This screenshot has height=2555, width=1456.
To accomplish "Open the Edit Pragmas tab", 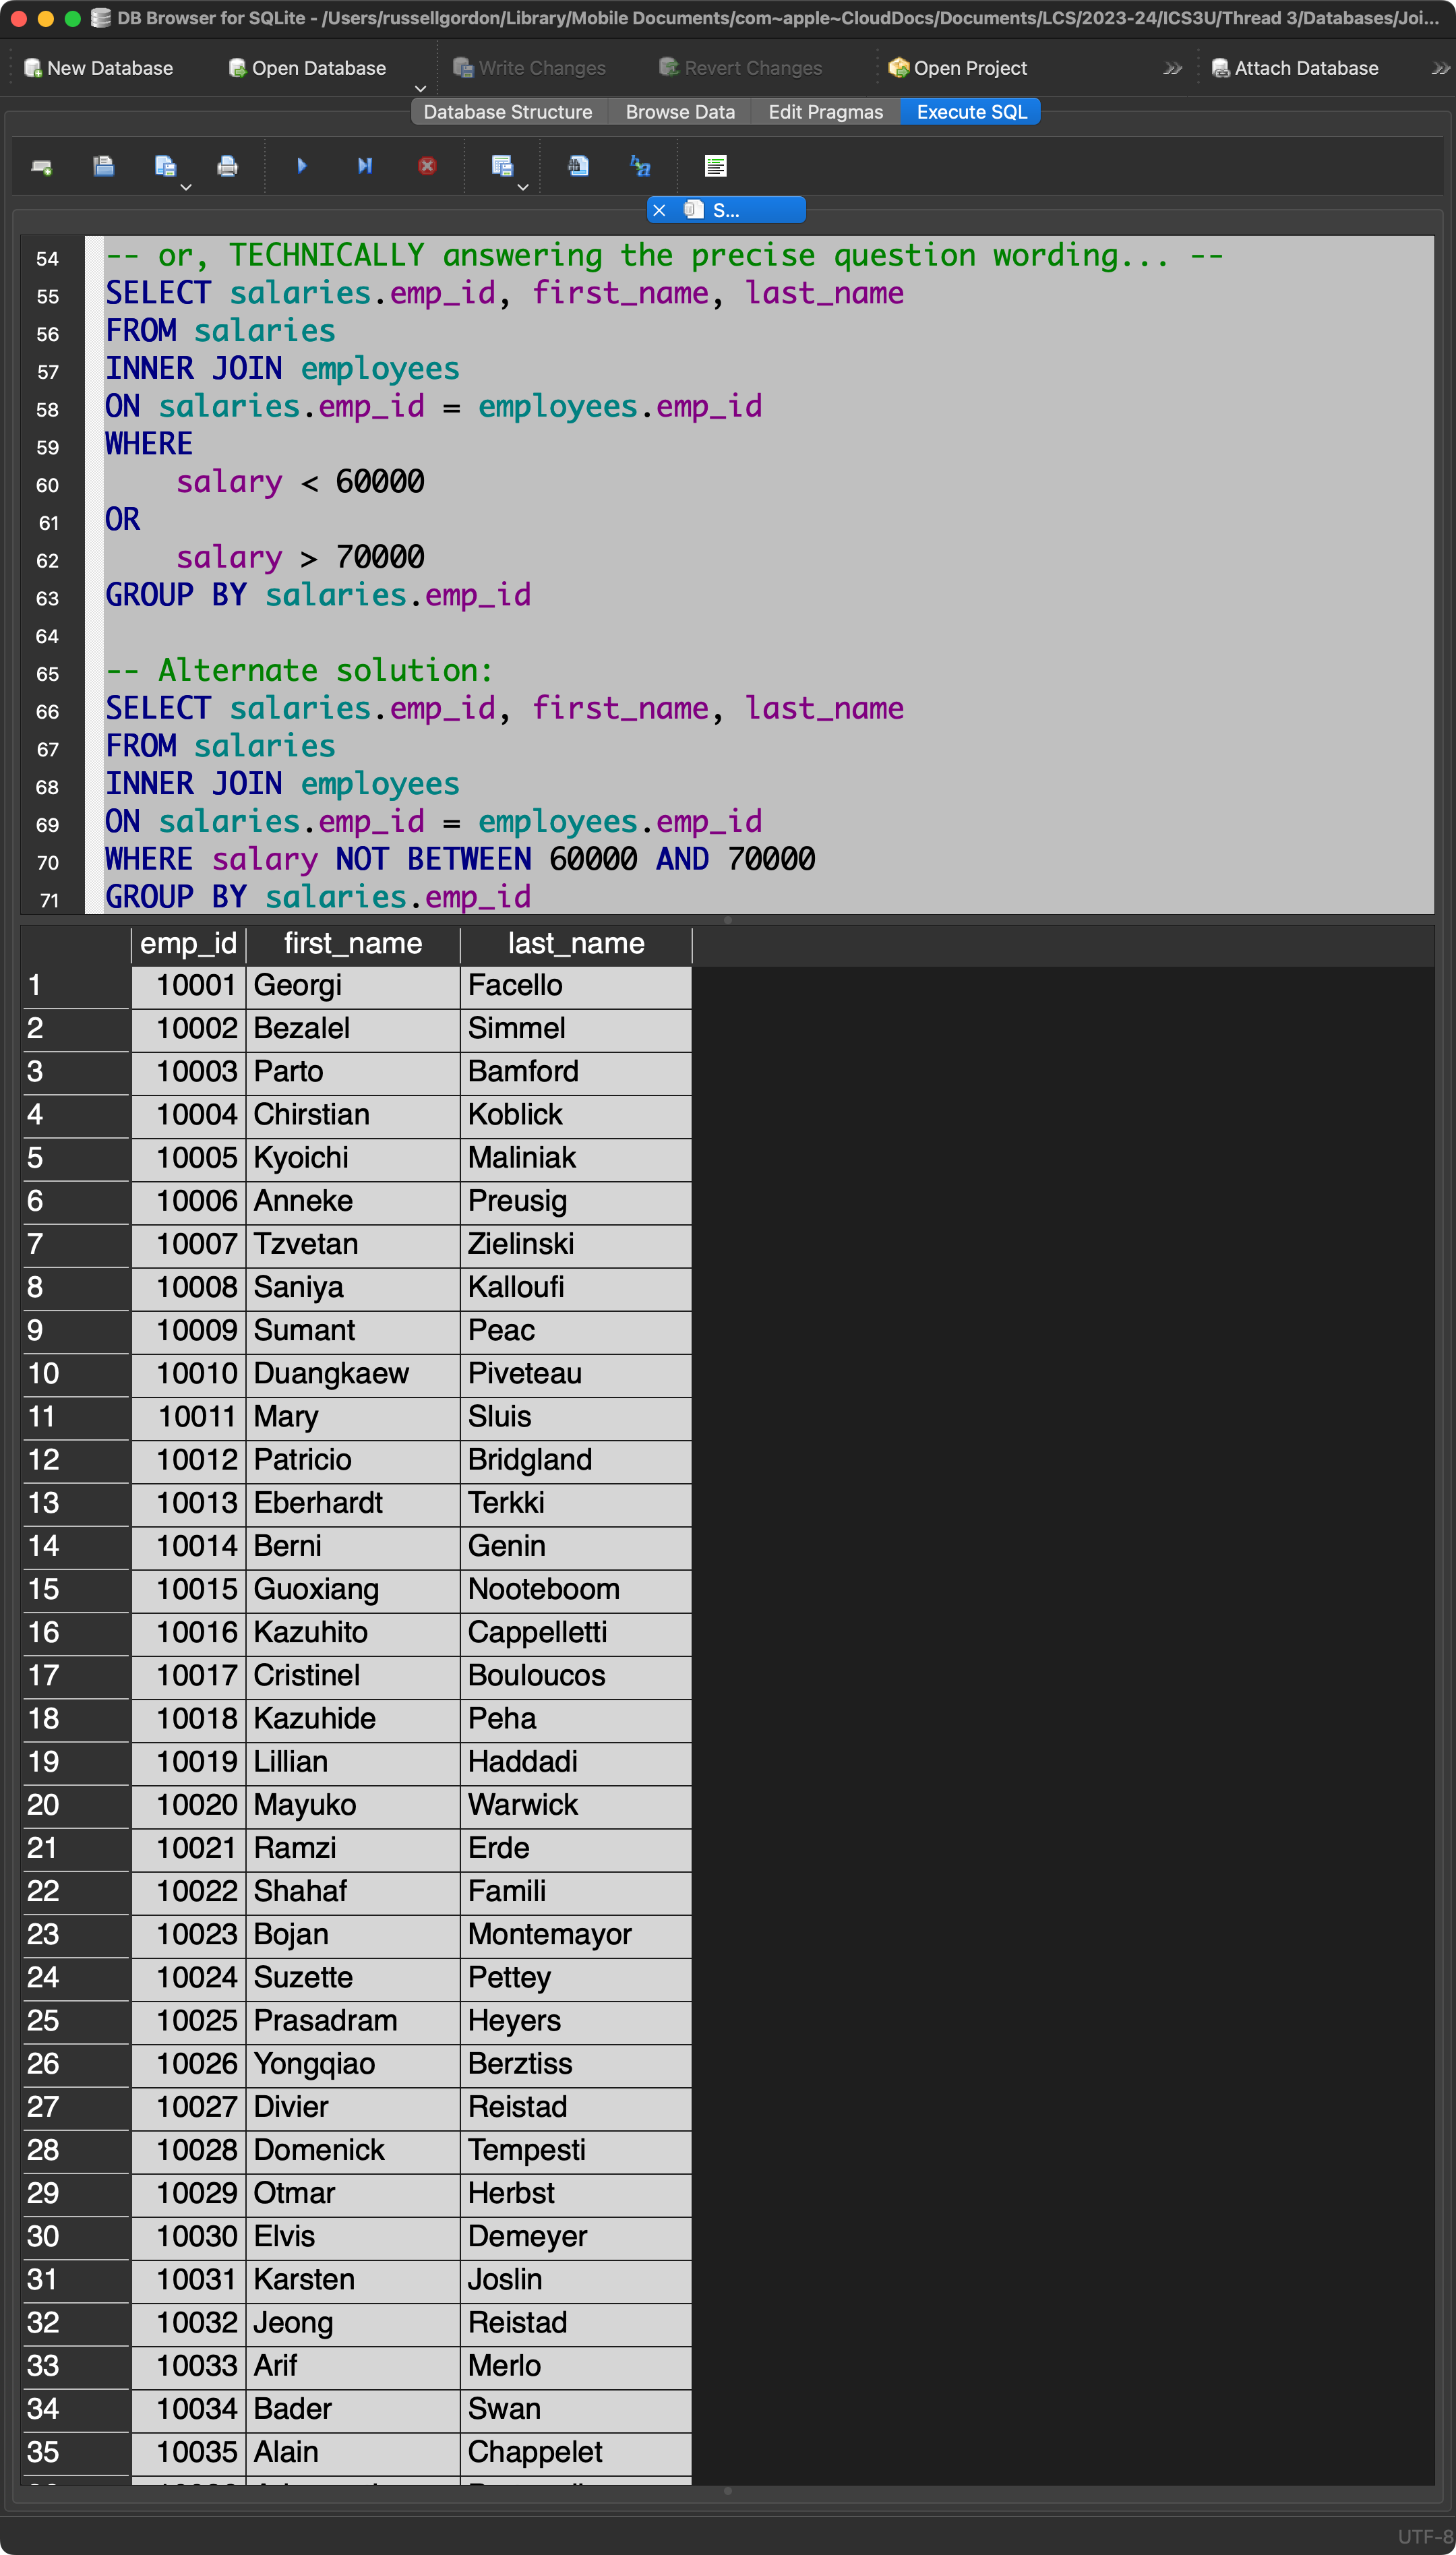I will pos(825,112).
